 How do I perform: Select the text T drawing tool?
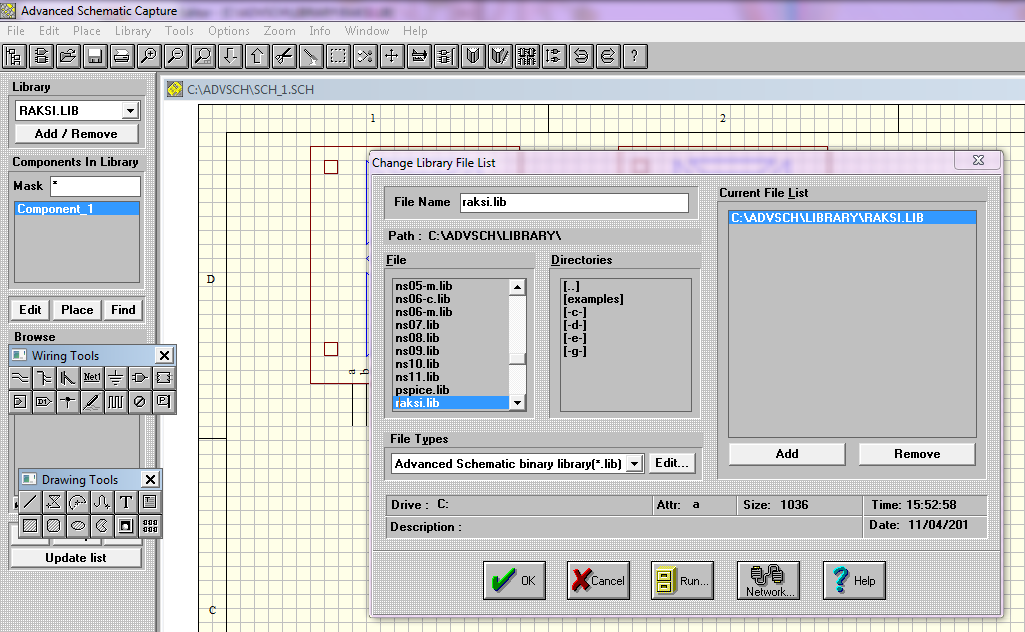coord(126,502)
